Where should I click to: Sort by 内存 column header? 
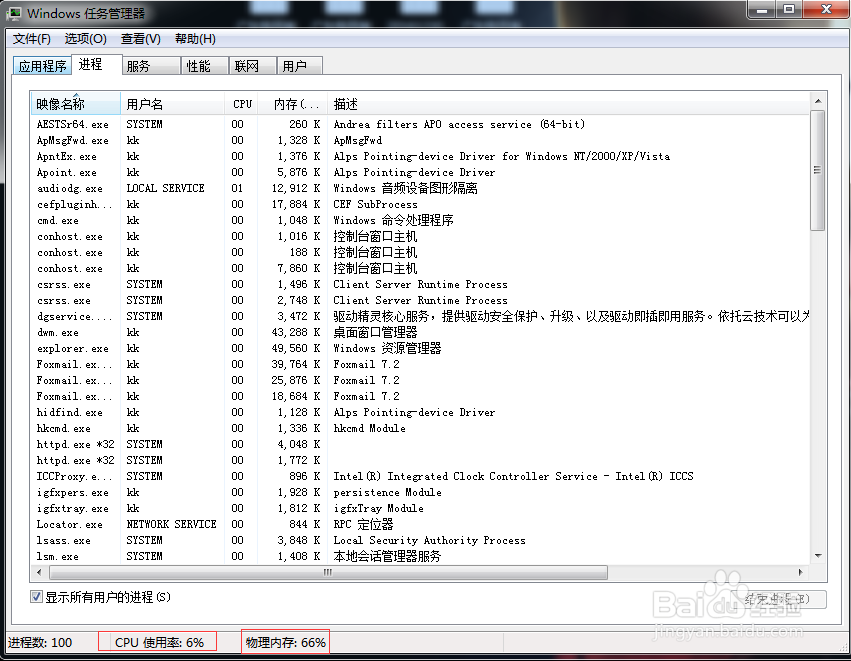click(293, 104)
